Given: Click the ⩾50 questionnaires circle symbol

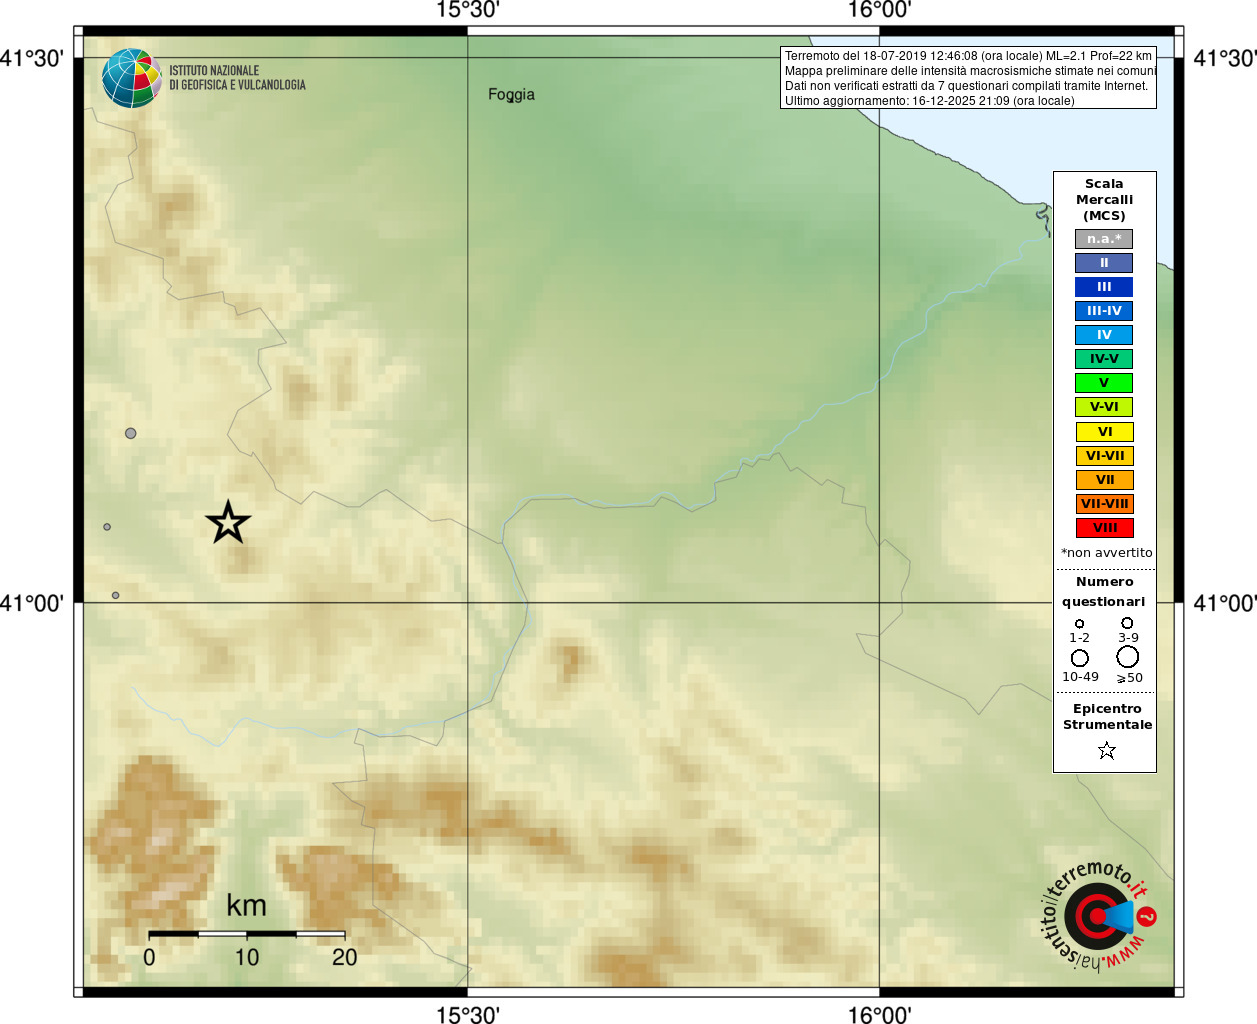Looking at the screenshot, I should click(x=1128, y=657).
